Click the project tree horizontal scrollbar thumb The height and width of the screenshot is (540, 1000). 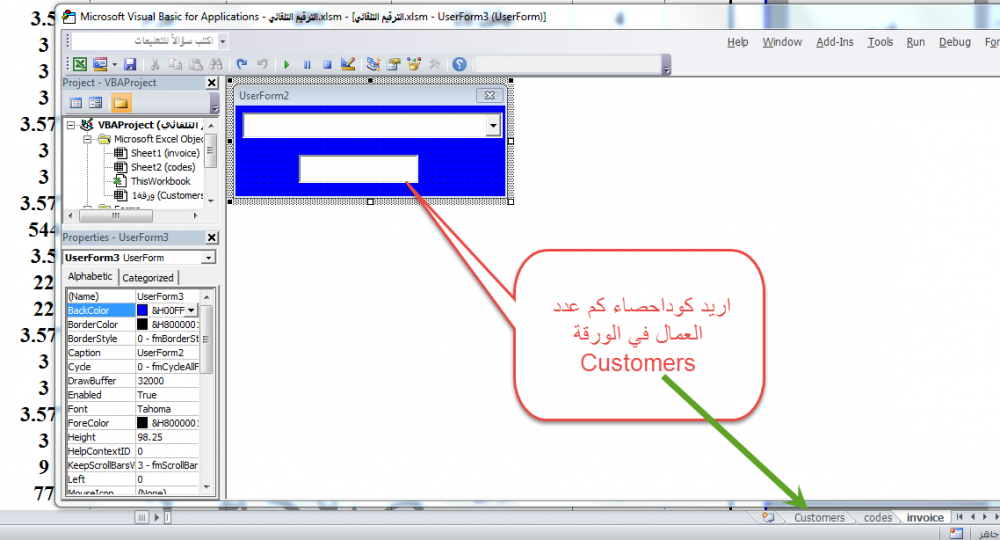[115, 216]
